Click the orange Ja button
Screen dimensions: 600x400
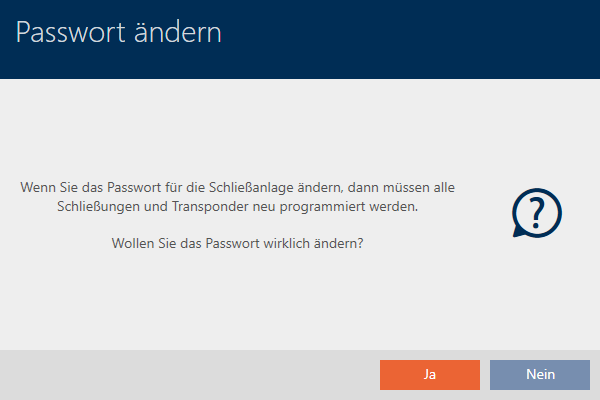click(x=429, y=375)
